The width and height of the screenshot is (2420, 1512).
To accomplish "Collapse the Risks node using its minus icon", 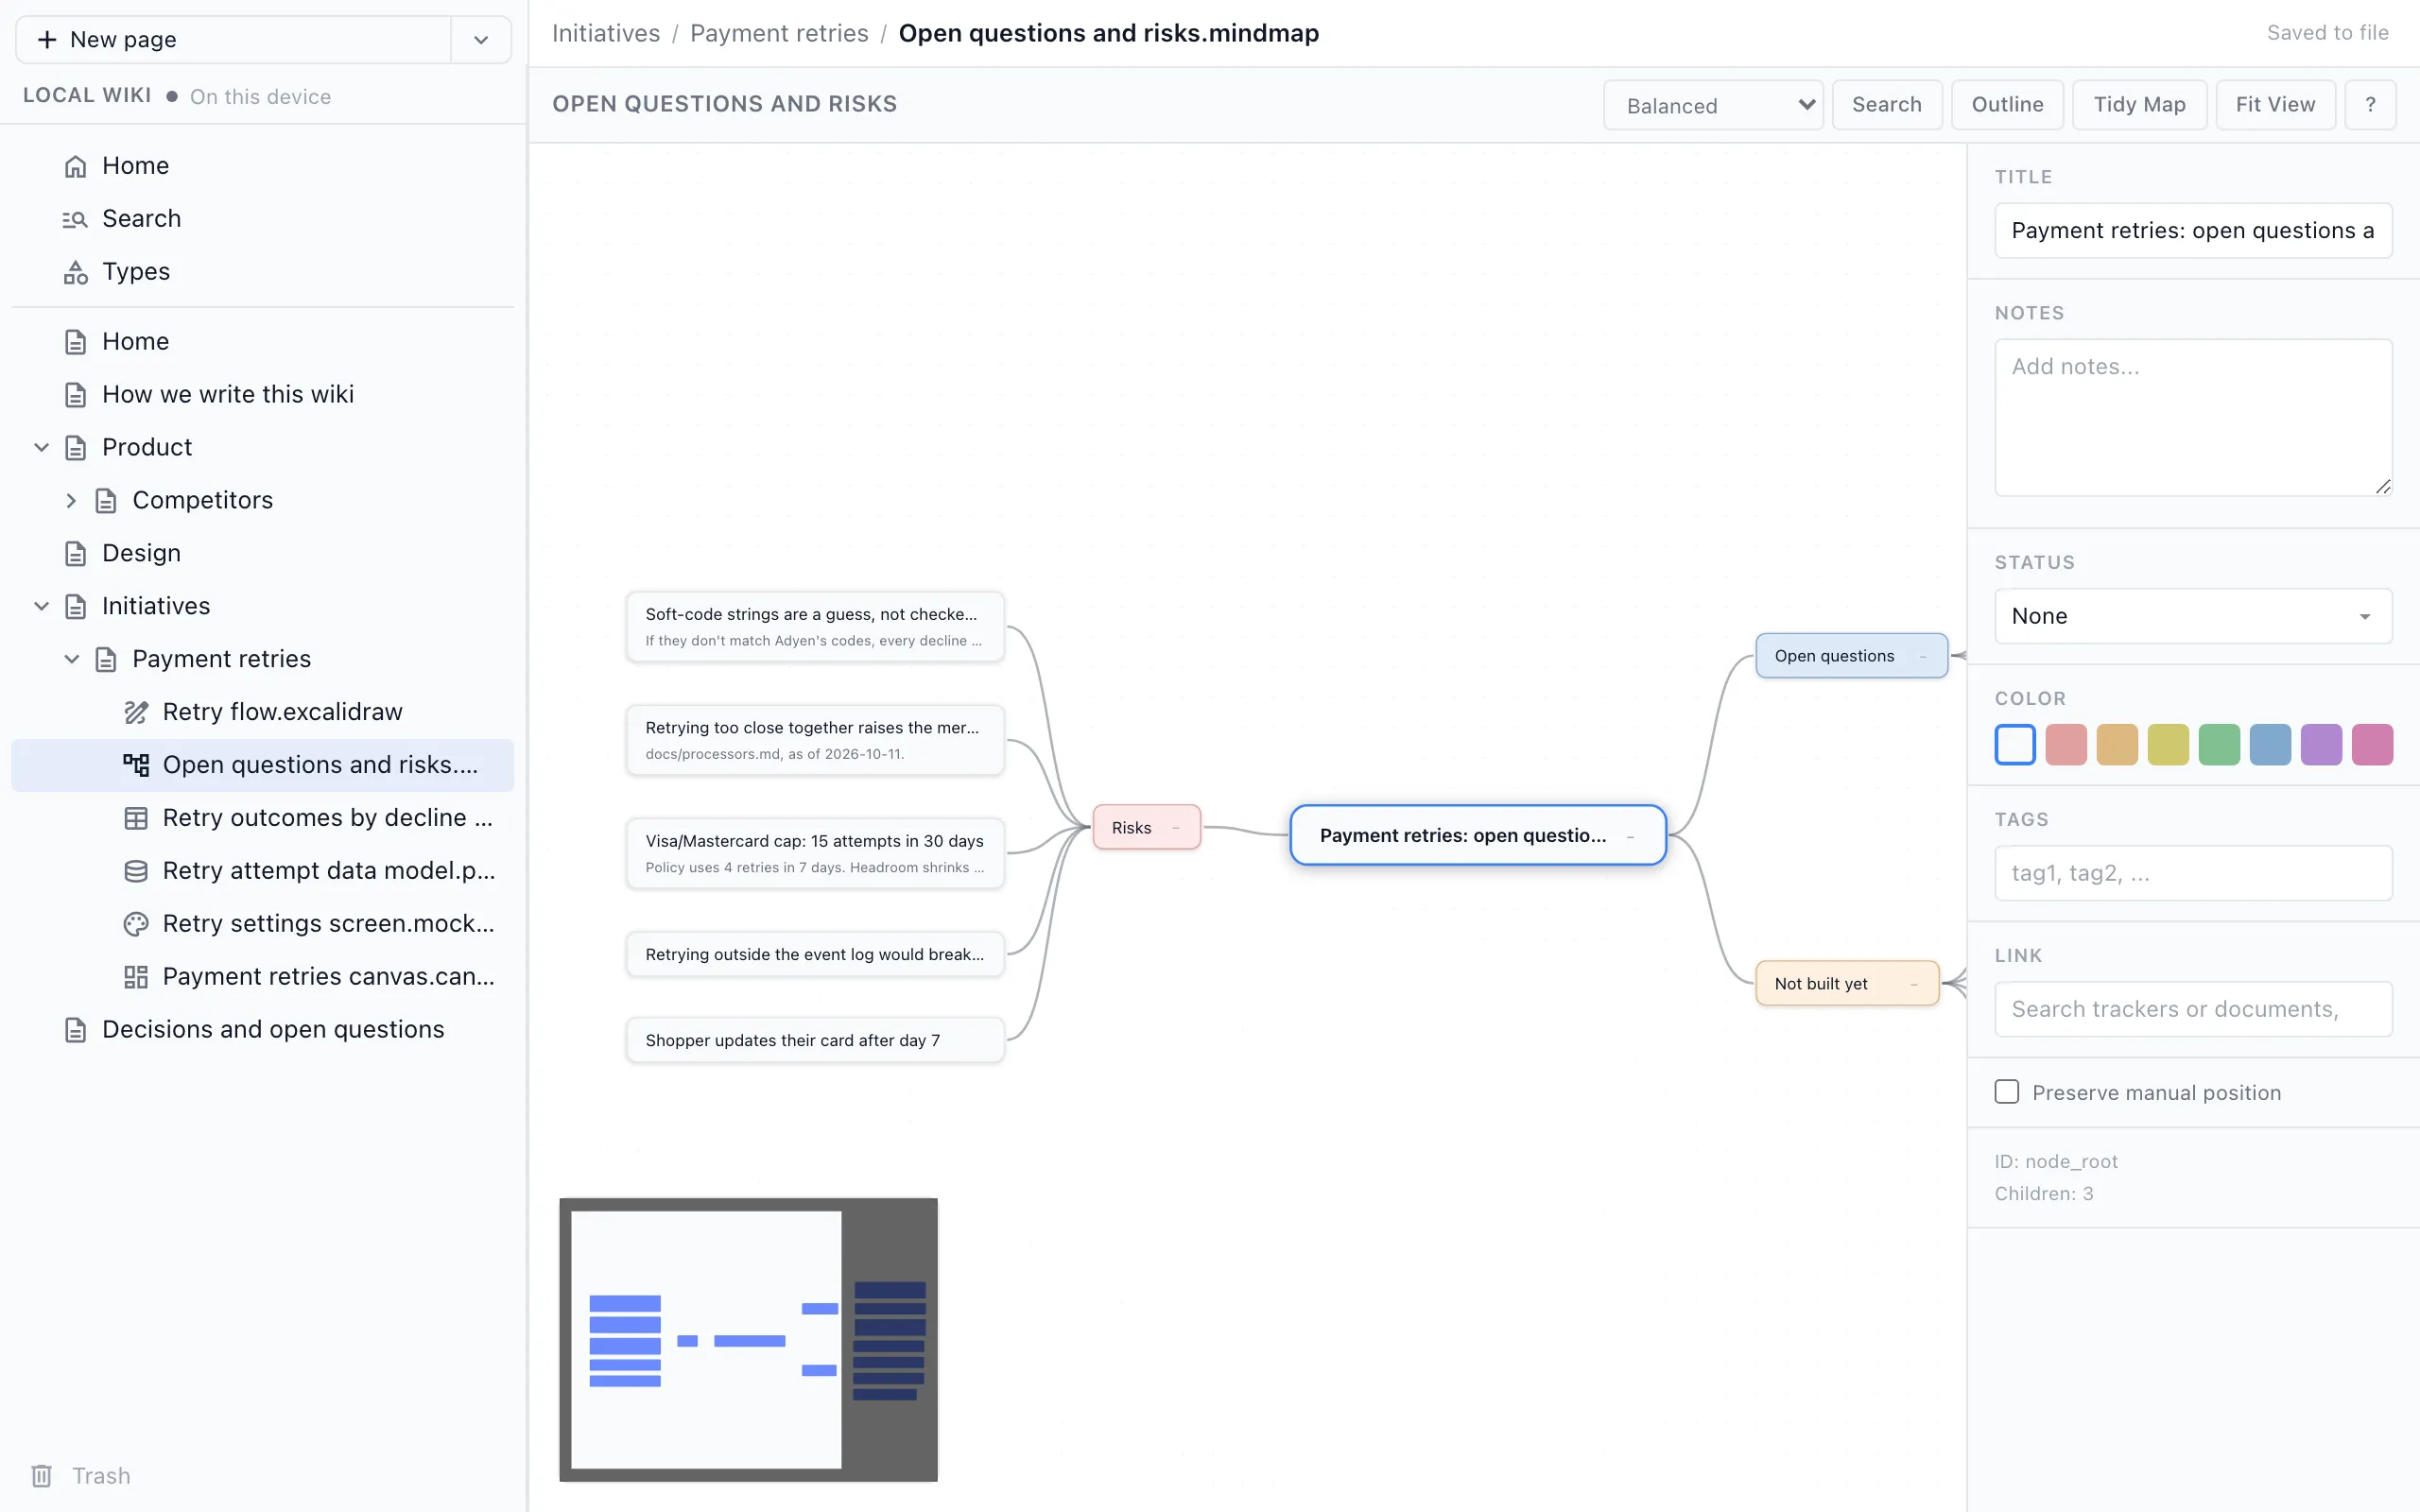I will [x=1176, y=828].
